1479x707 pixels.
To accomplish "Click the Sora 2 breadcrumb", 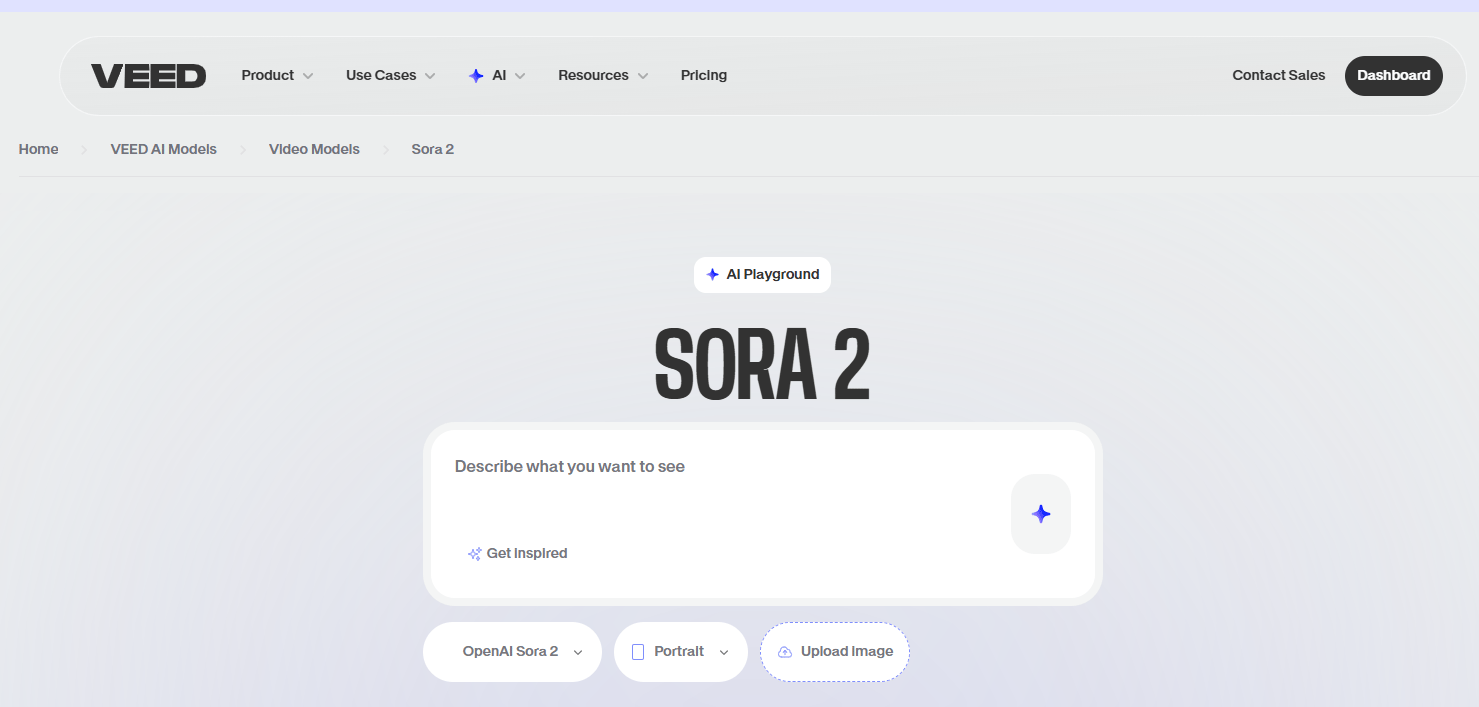I will [433, 149].
